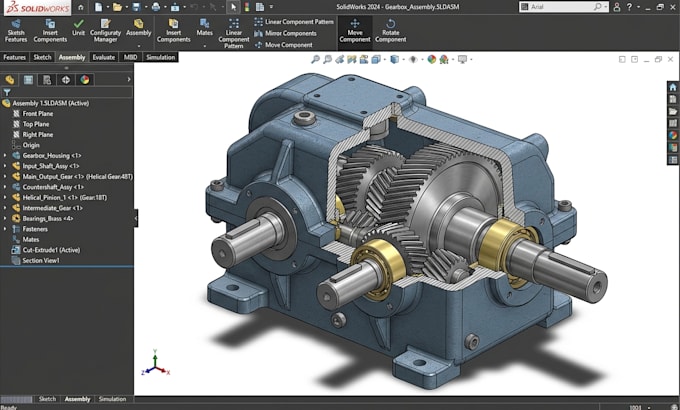The image size is (680, 410).
Task: Click the View Orientation cube icon
Action: pyautogui.click(x=376, y=59)
